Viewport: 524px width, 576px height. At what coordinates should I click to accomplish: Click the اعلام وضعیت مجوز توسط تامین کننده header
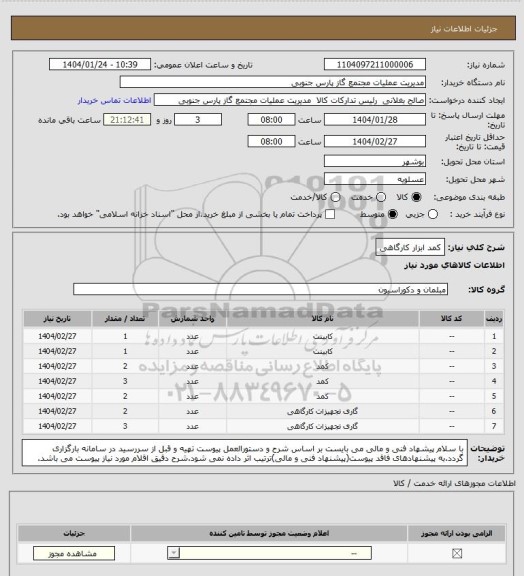[269, 533]
